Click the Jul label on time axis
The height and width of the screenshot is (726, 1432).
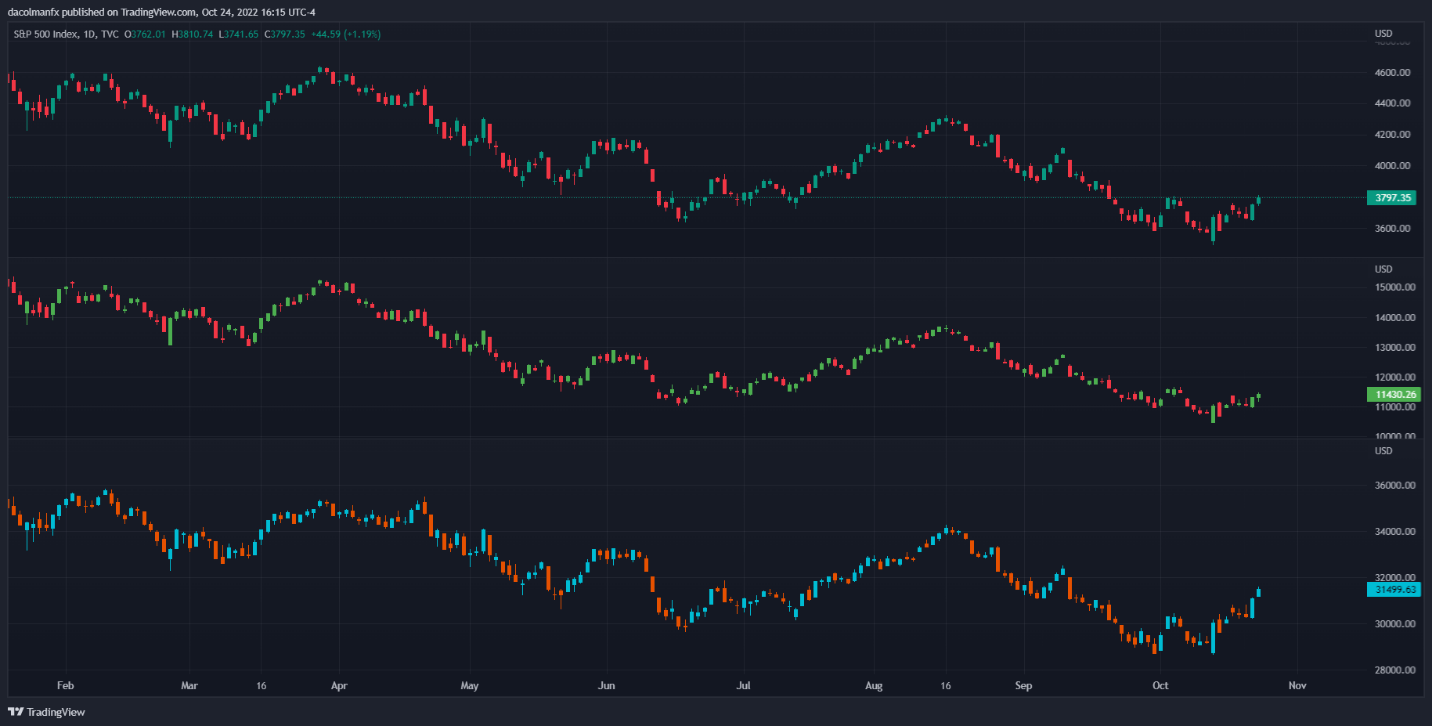[743, 687]
